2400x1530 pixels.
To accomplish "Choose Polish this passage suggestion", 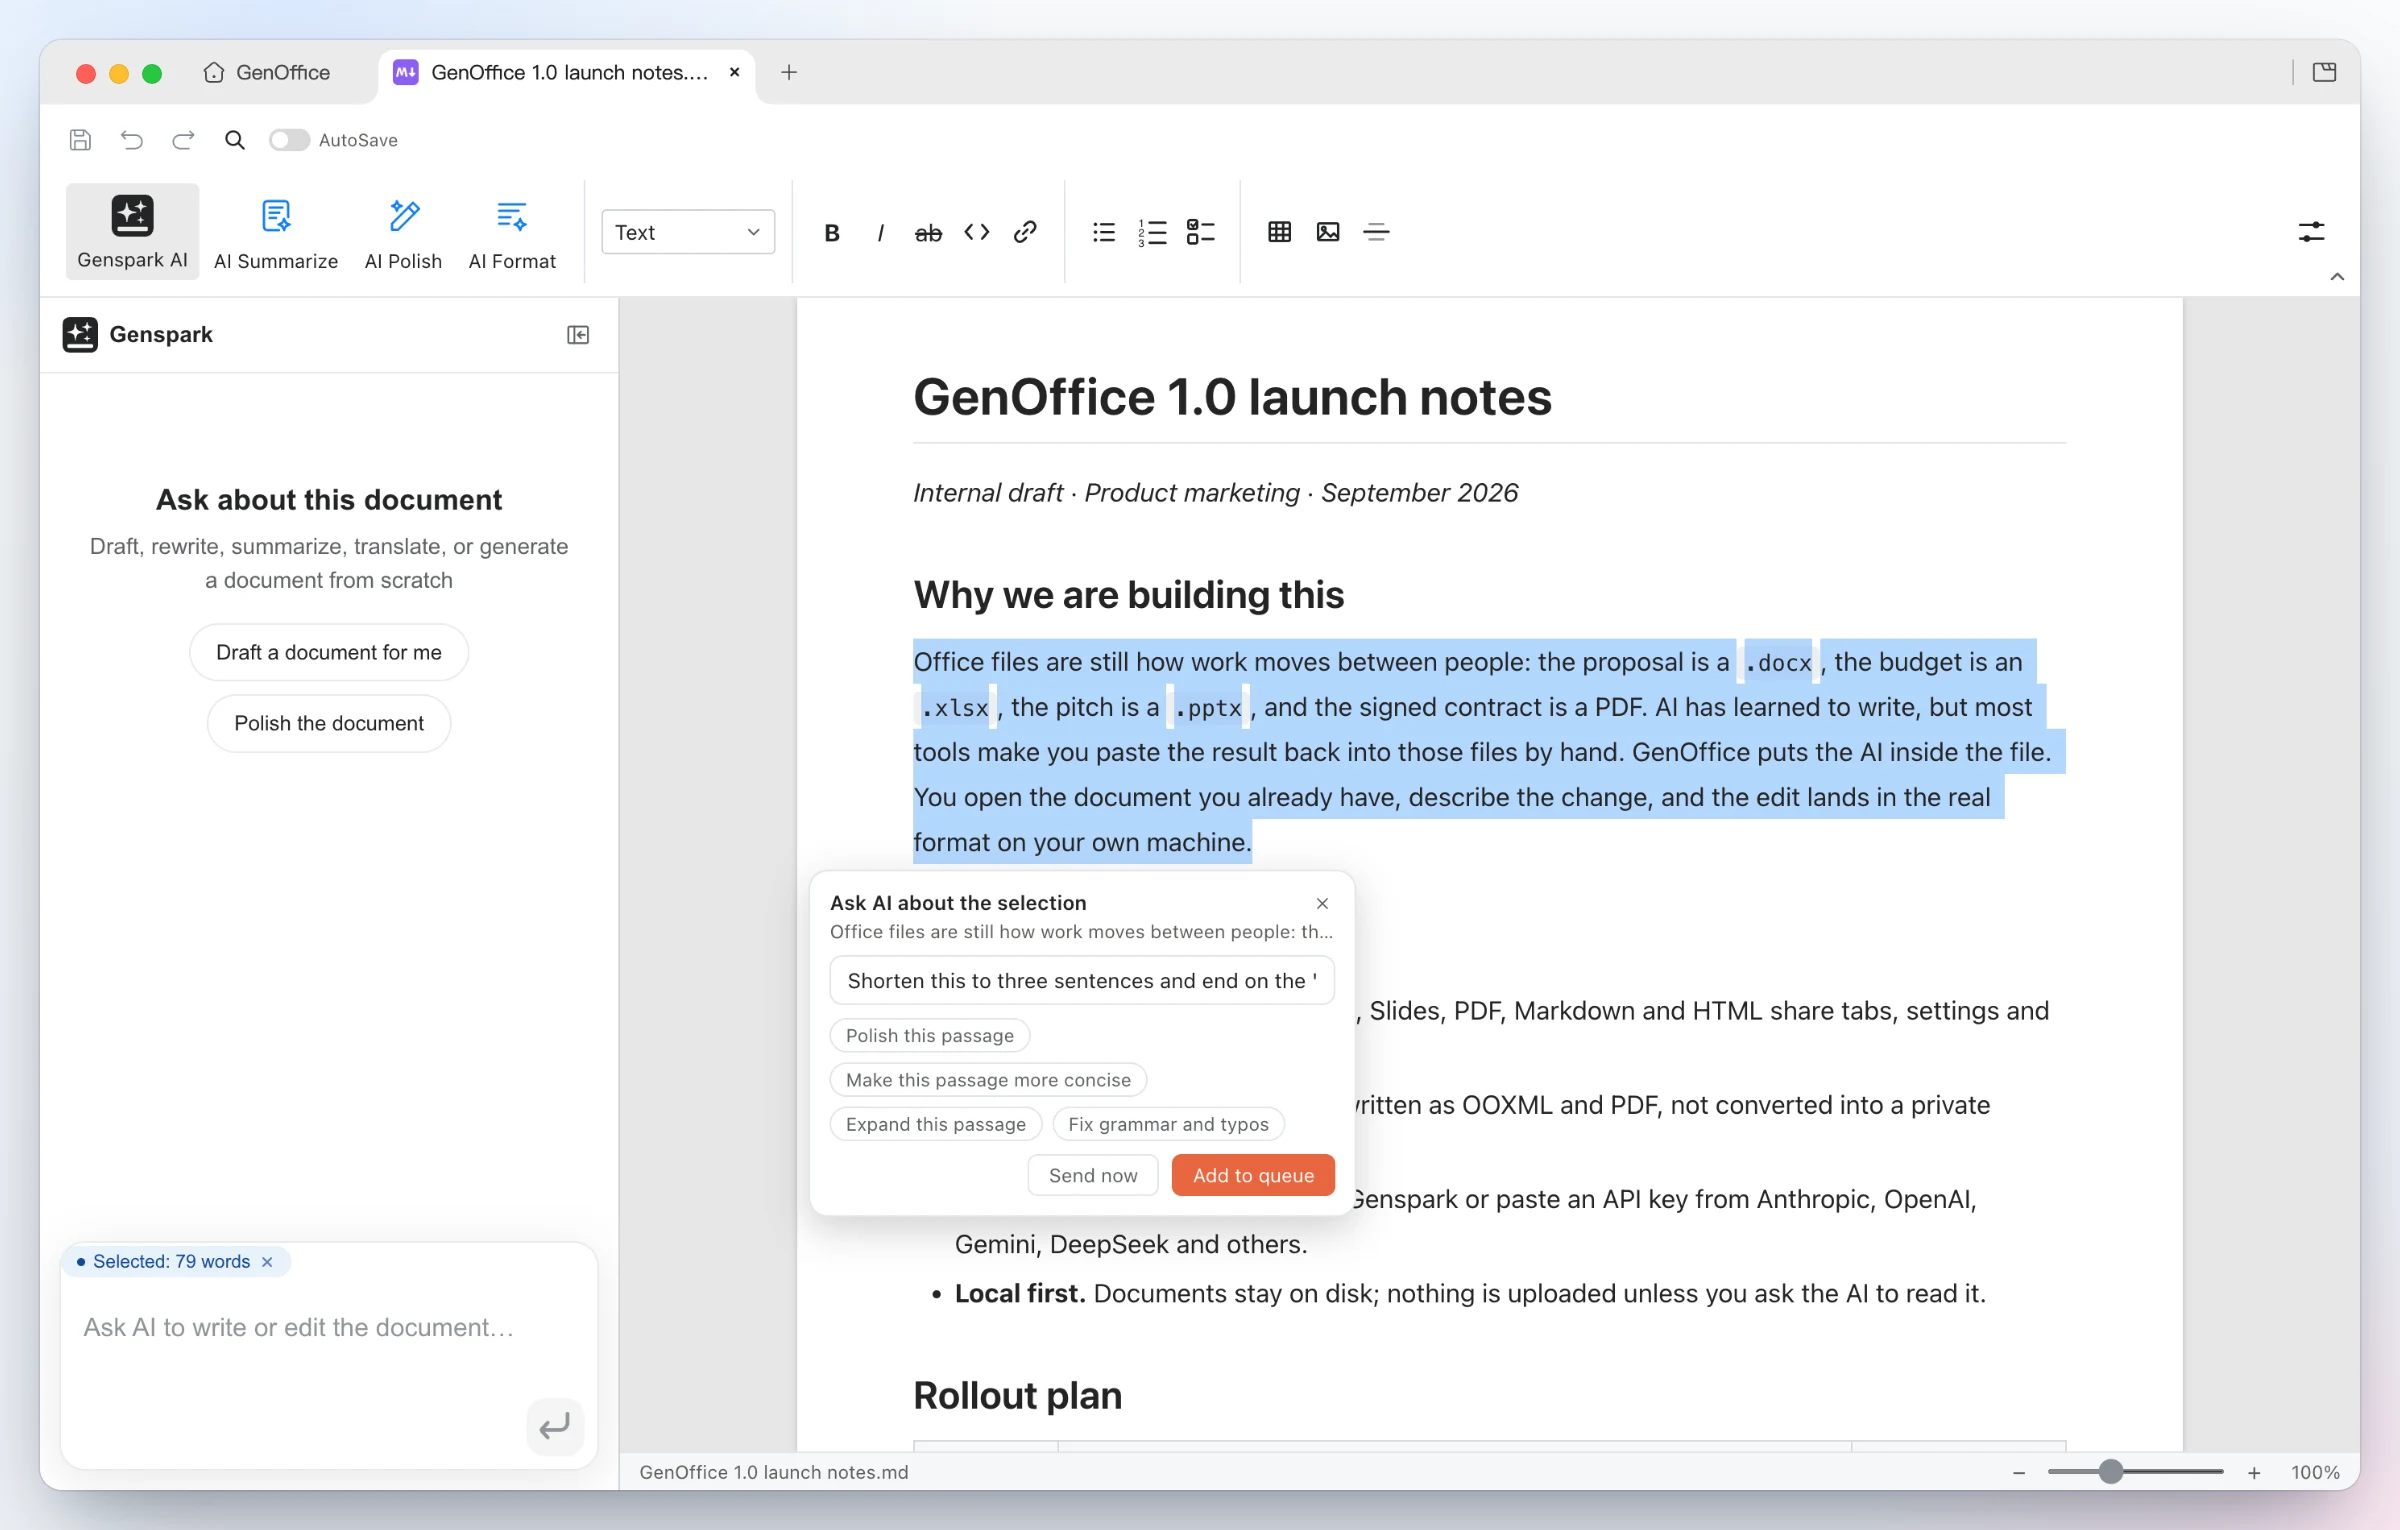I will (930, 1036).
